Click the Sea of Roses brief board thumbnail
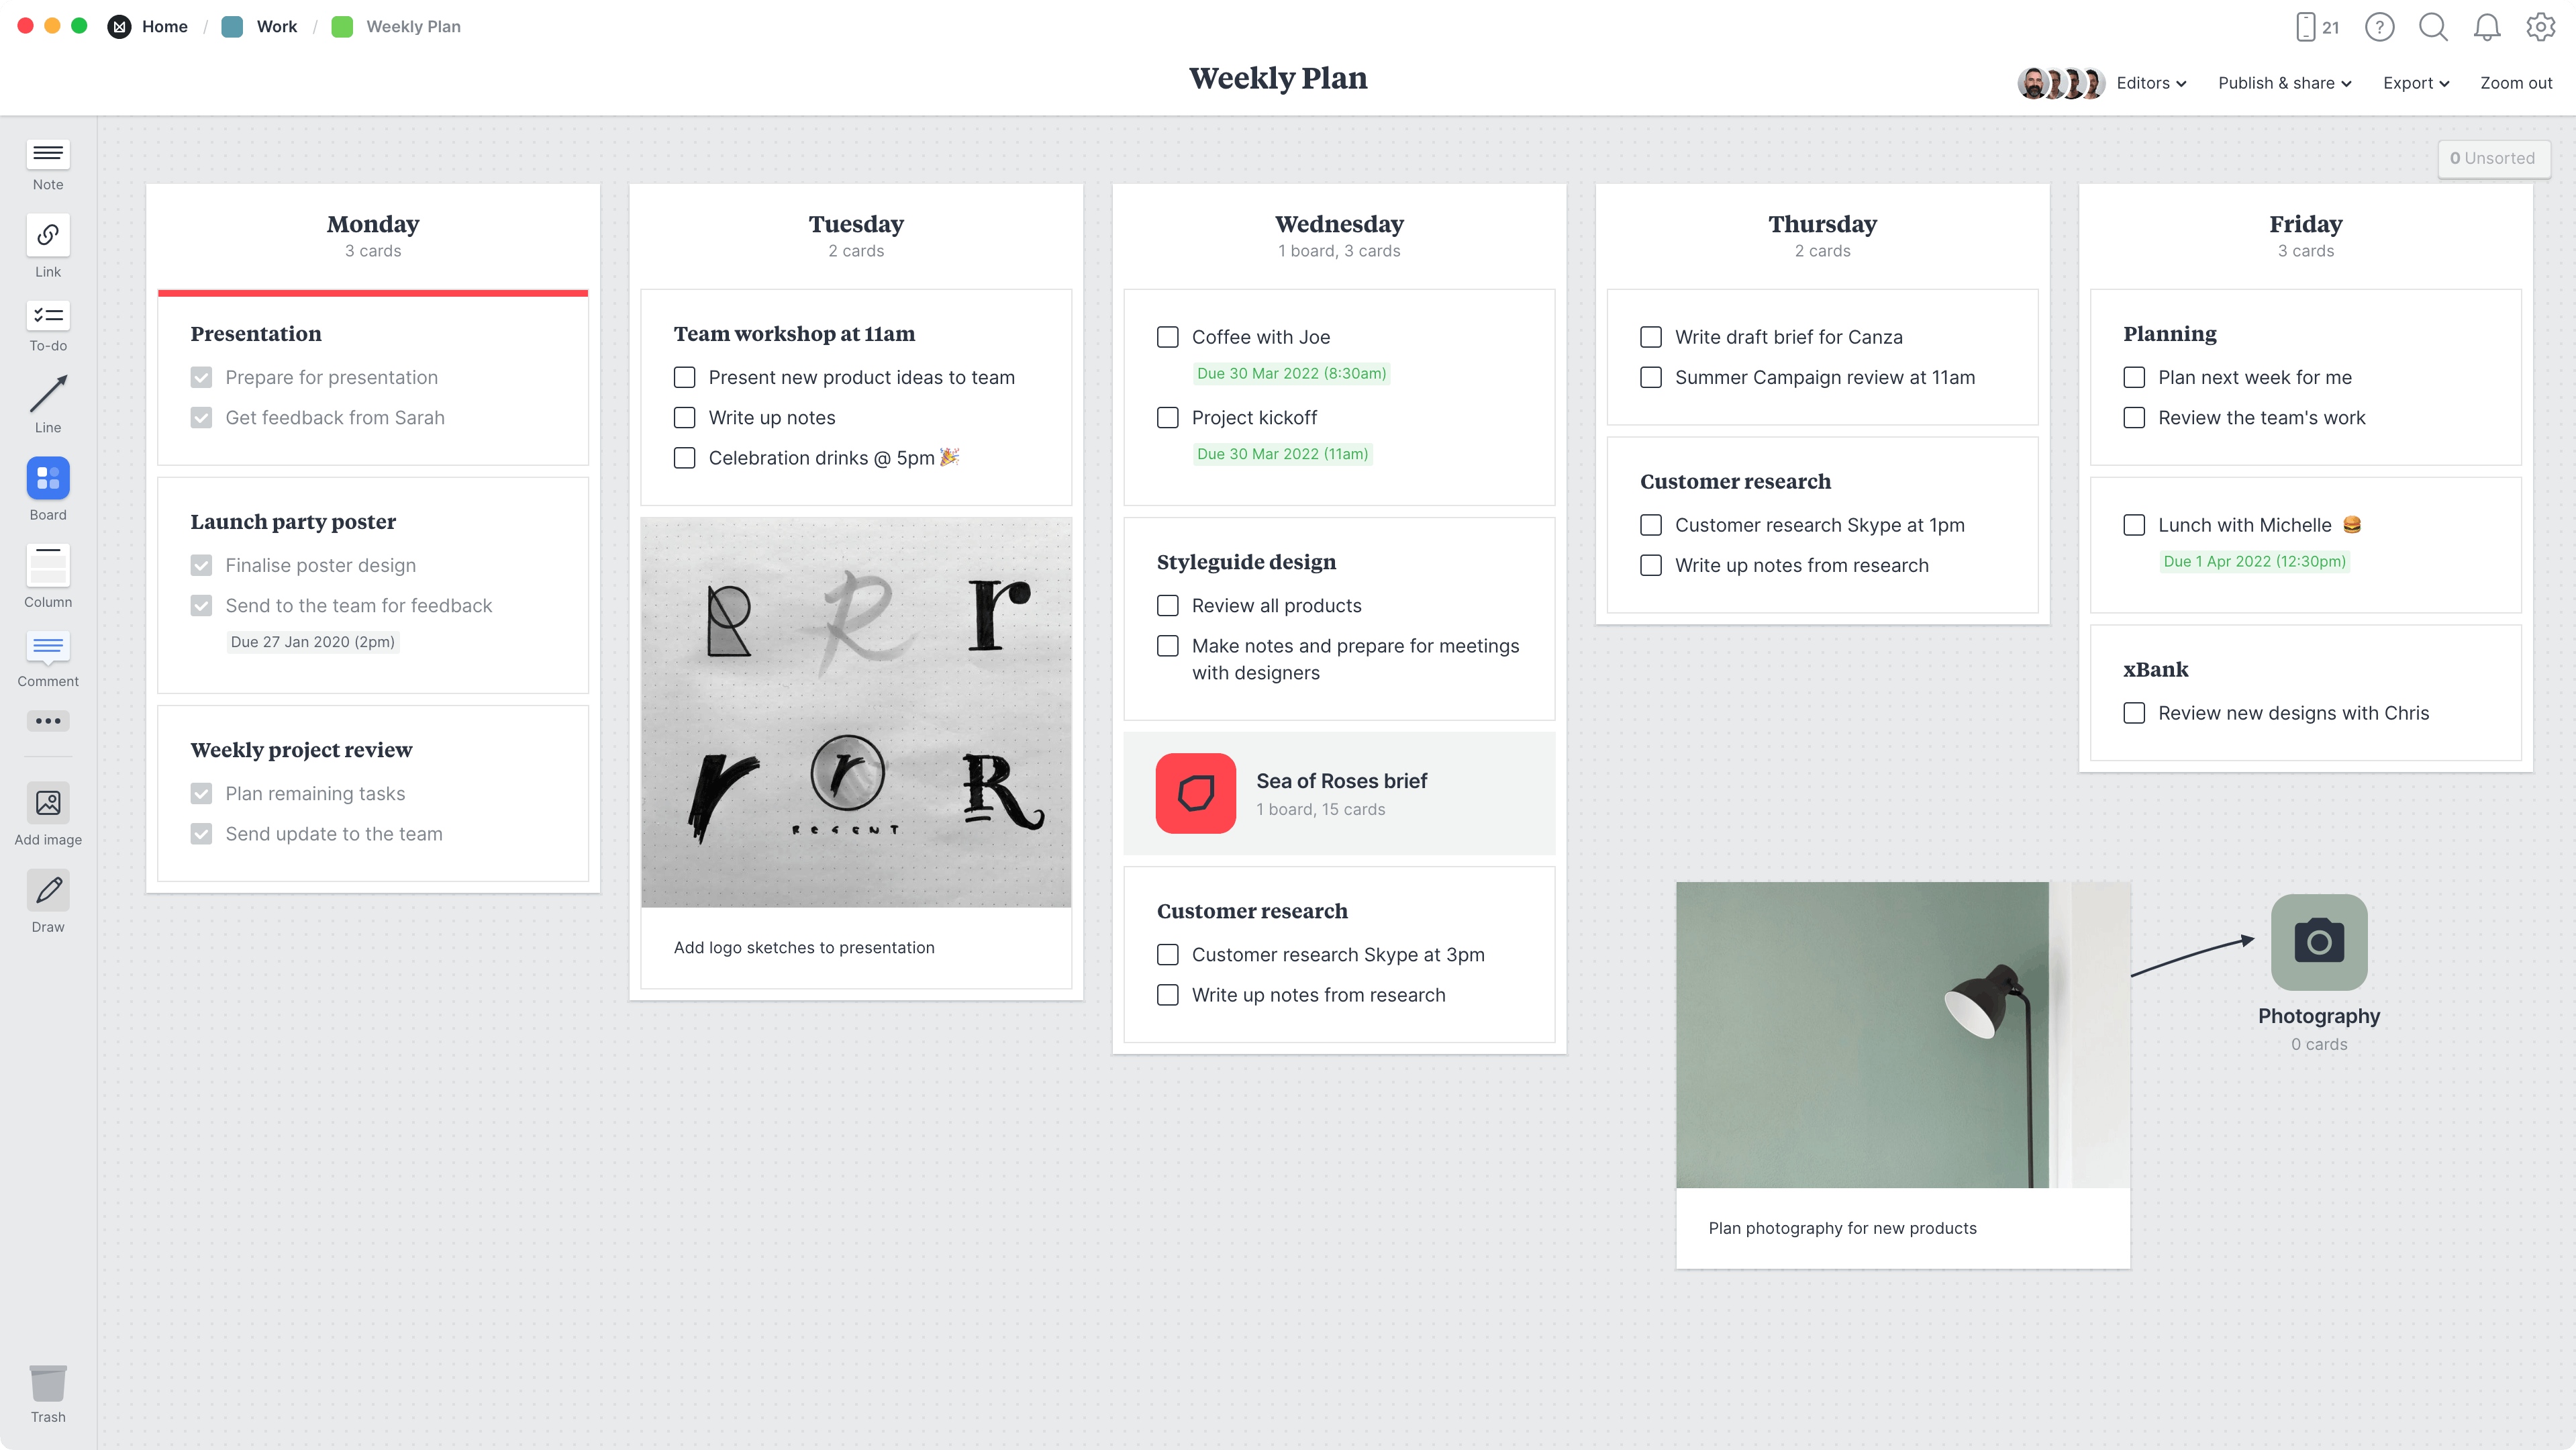 click(1196, 791)
